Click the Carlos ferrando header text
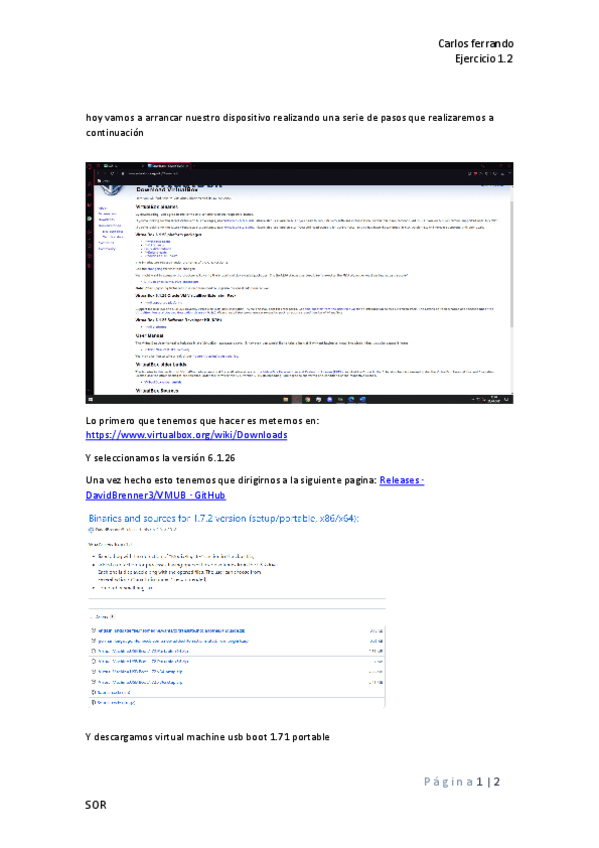Viewport: 599px width, 848px height. pos(476,44)
